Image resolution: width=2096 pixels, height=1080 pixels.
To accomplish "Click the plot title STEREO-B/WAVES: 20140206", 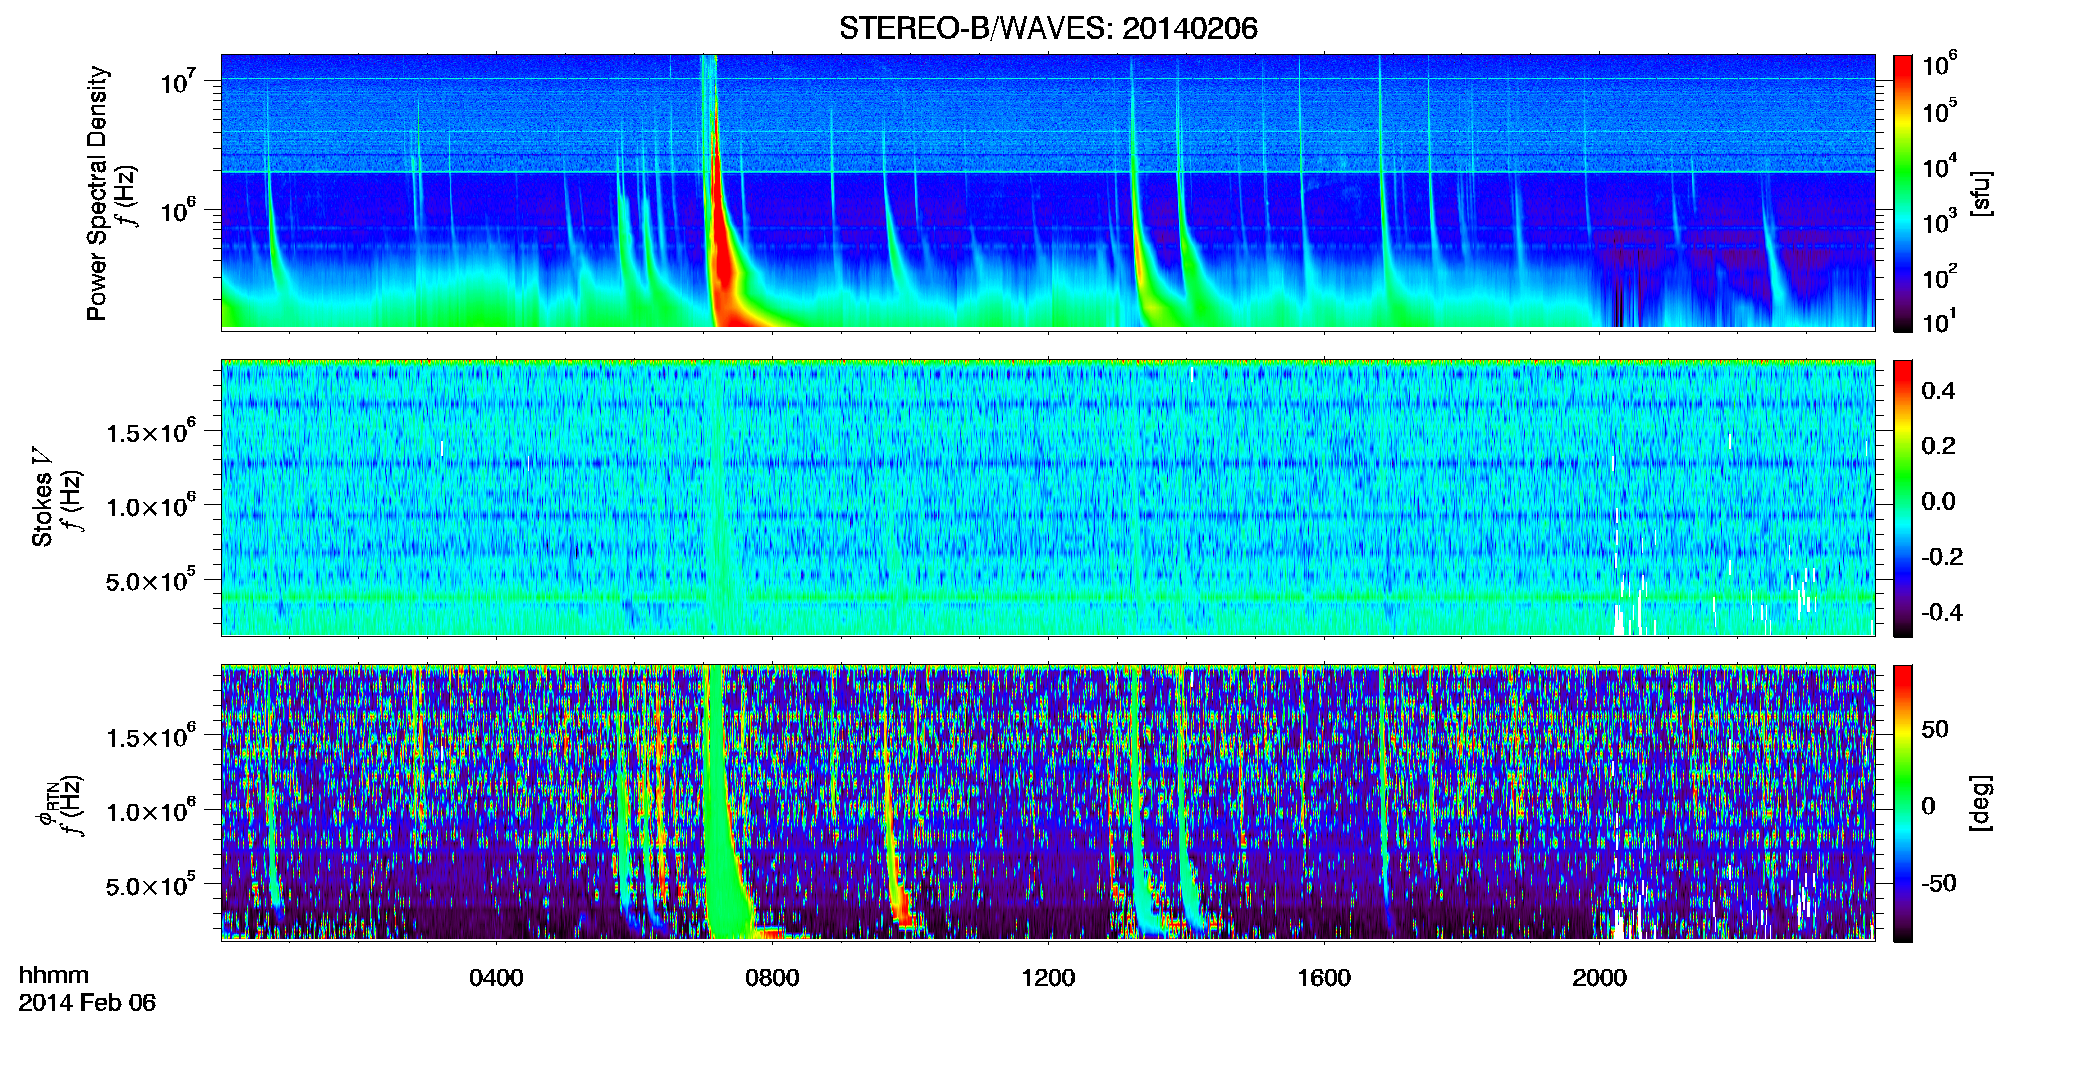I will pos(1048,28).
